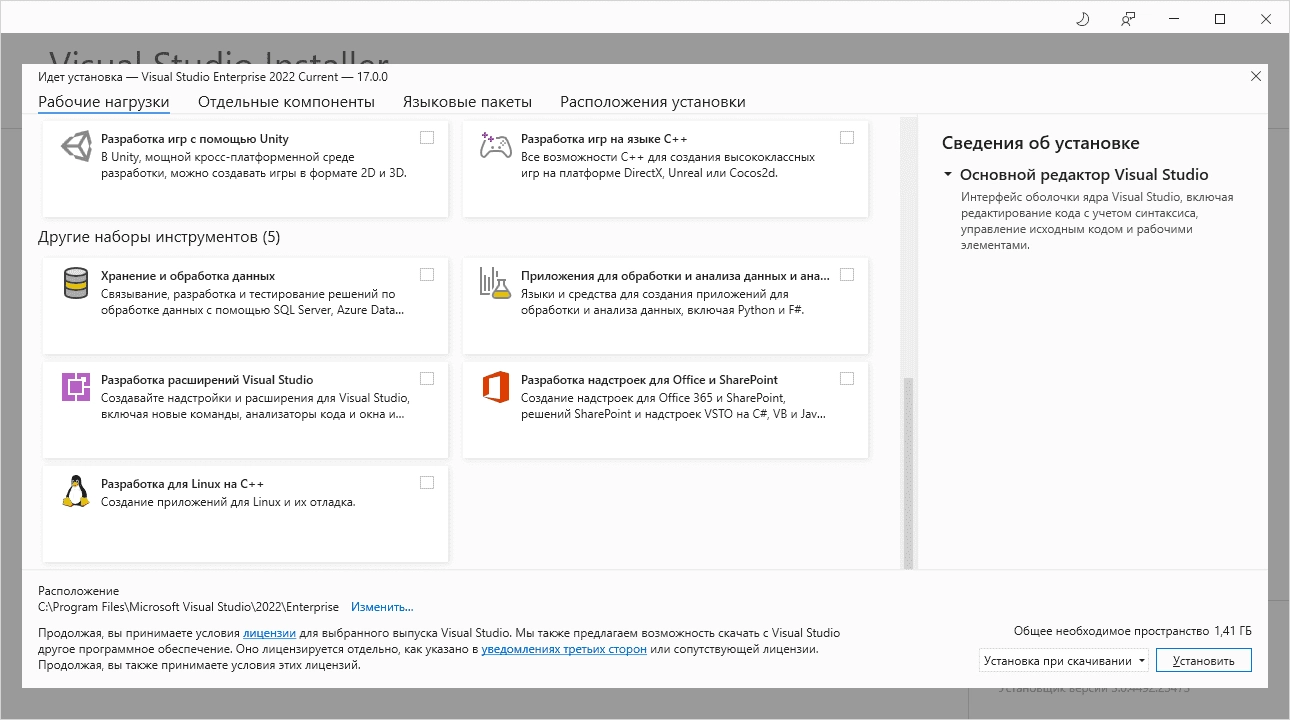Switch to Рабочие нагрузки tab
This screenshot has width=1290, height=720.
[x=104, y=102]
